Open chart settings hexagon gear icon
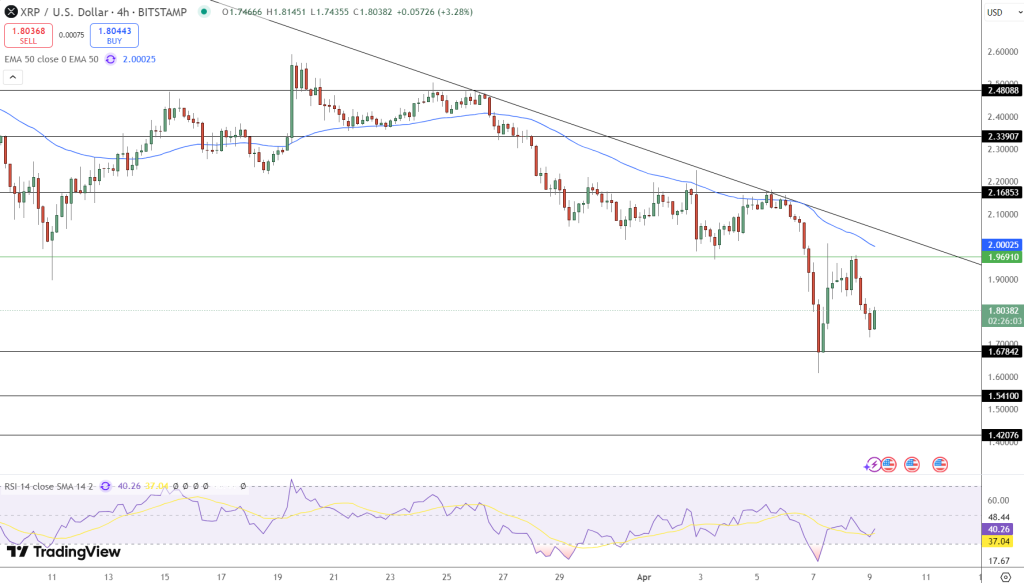This screenshot has height=583, width=1024. (x=1006, y=577)
